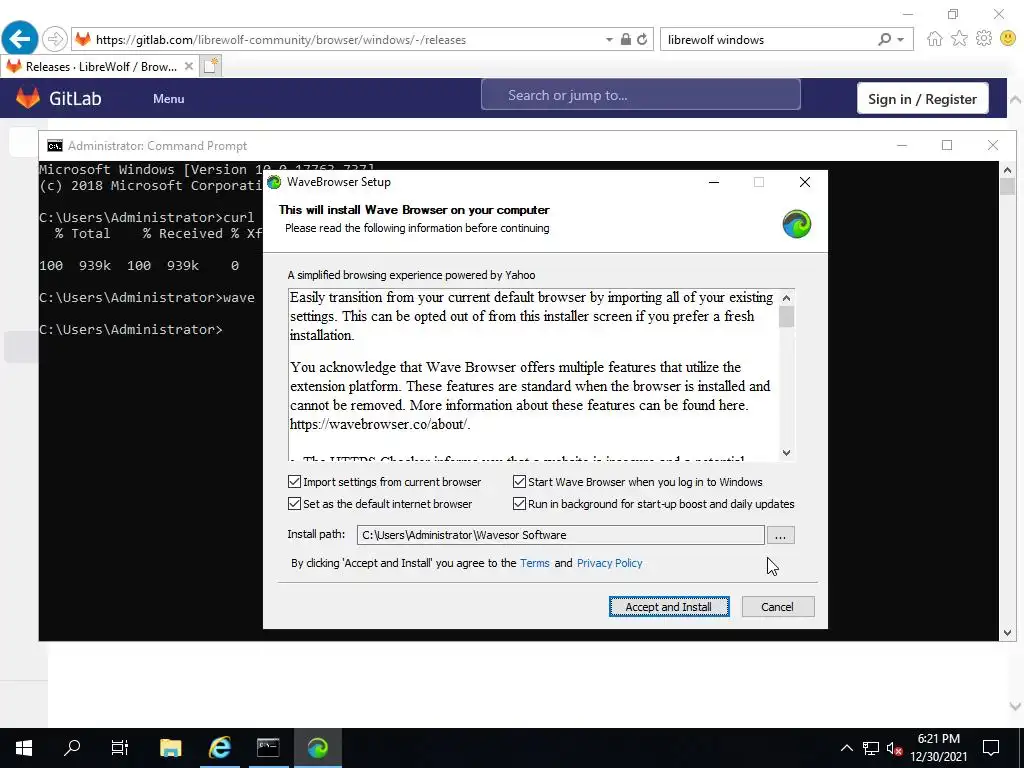Click Accept and Install button
Image resolution: width=1024 pixels, height=768 pixels.
pos(669,607)
